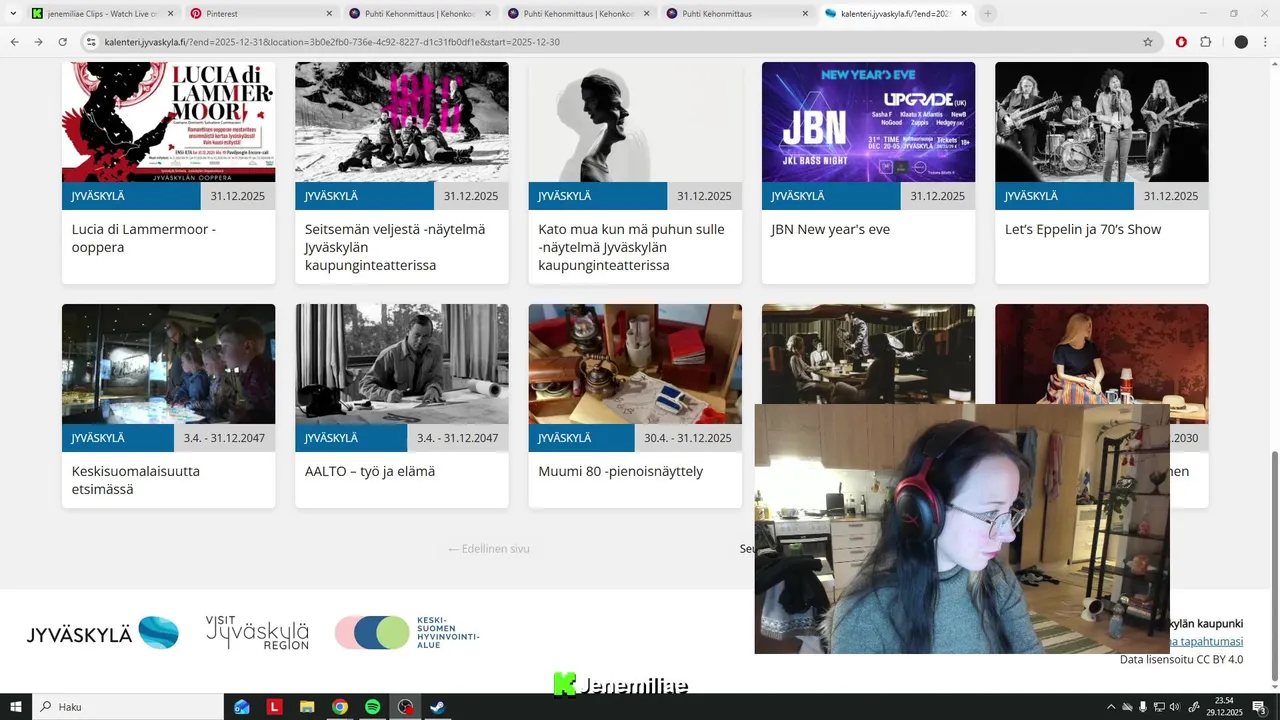Image resolution: width=1280 pixels, height=720 pixels.
Task: Open the red L app on the taskbar
Action: pyautogui.click(x=274, y=707)
